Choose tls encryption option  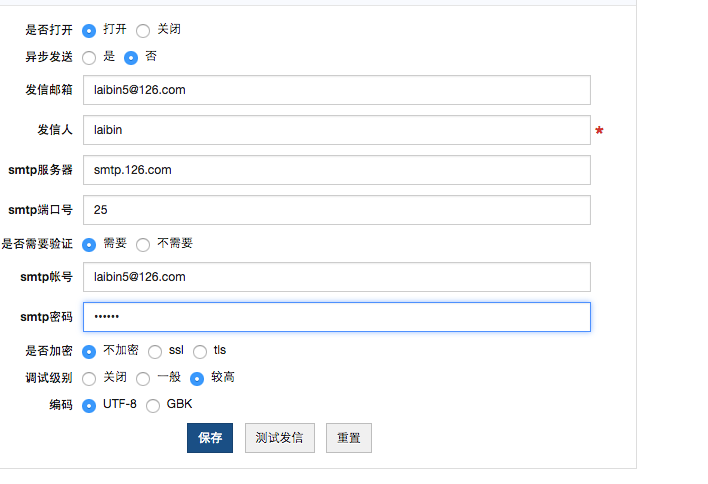[x=200, y=352]
